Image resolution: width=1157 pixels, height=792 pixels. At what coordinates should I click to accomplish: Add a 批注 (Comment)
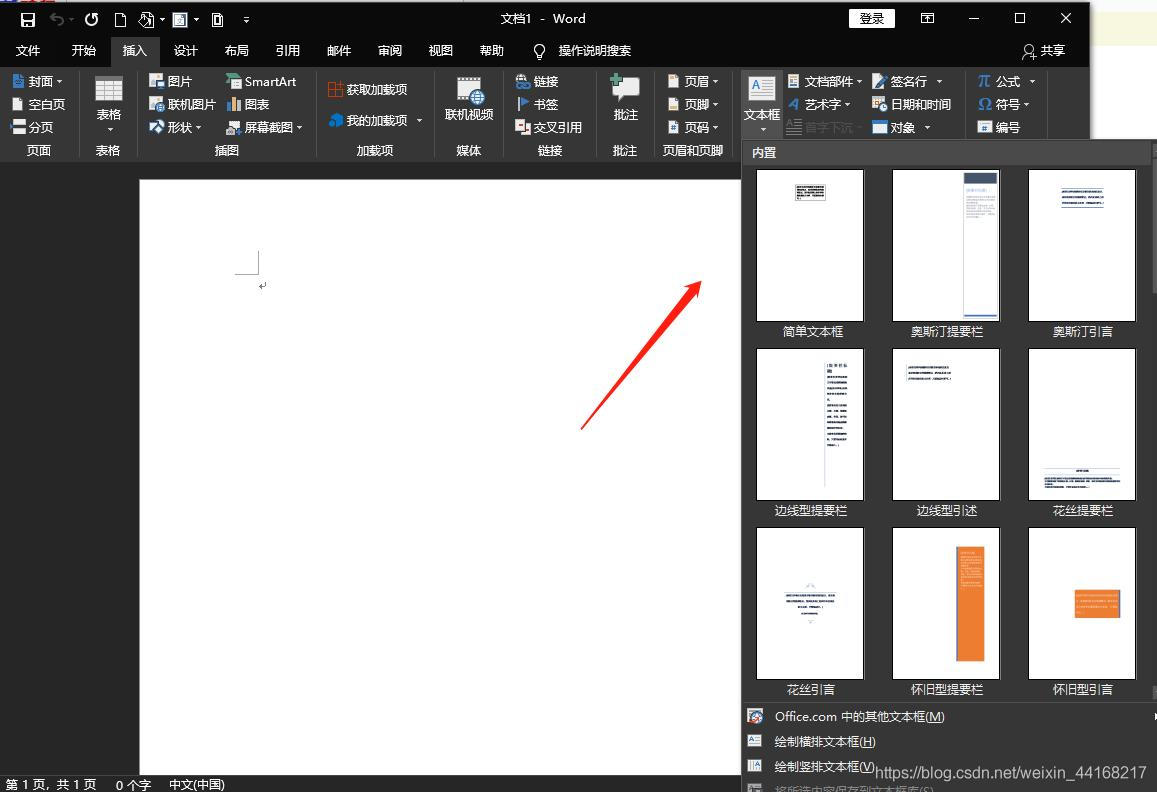click(625, 100)
